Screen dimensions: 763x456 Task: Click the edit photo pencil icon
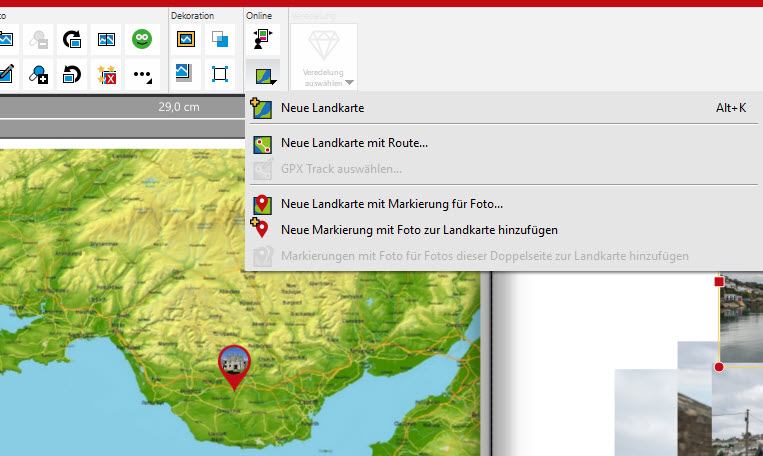[7, 74]
